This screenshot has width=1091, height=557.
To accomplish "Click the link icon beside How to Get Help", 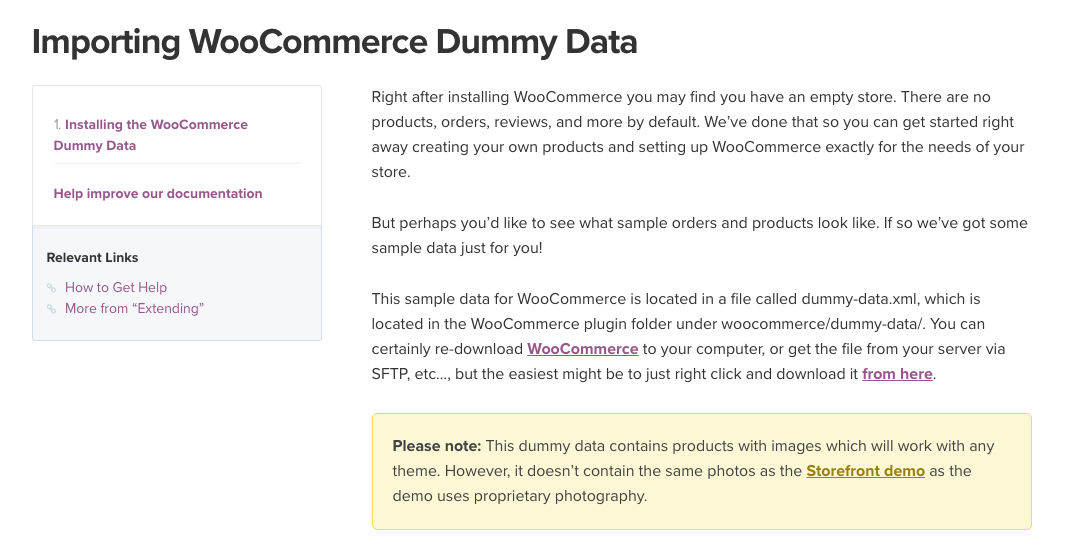I will [x=51, y=288].
